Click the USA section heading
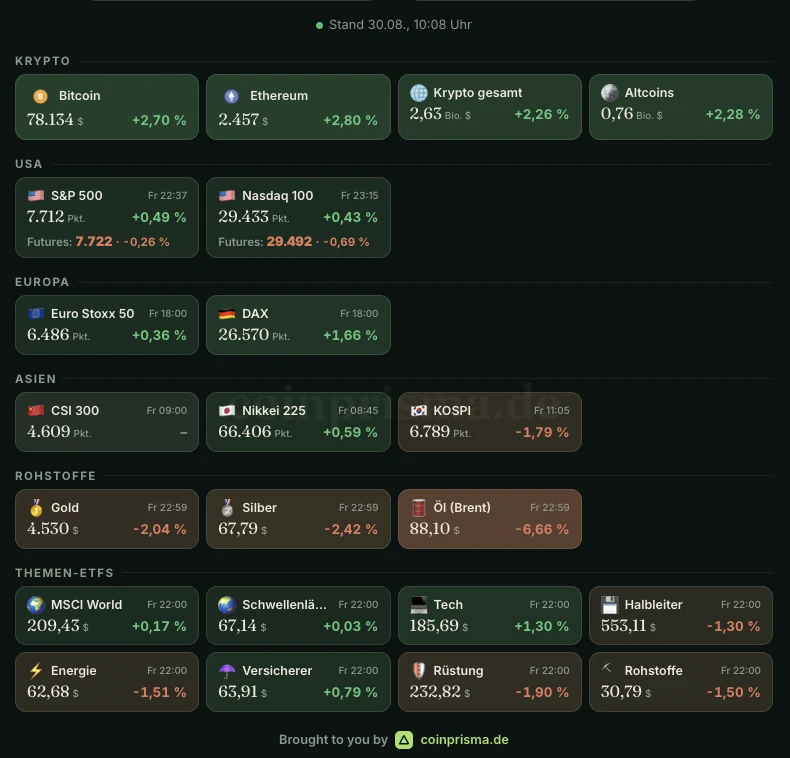The width and height of the screenshot is (790, 758). pyautogui.click(x=29, y=164)
